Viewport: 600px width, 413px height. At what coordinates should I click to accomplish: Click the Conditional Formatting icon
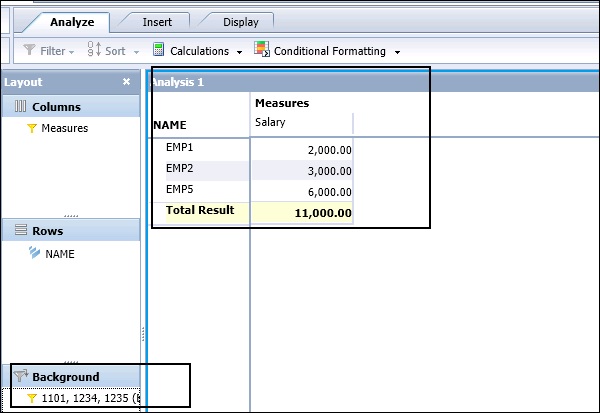262,49
